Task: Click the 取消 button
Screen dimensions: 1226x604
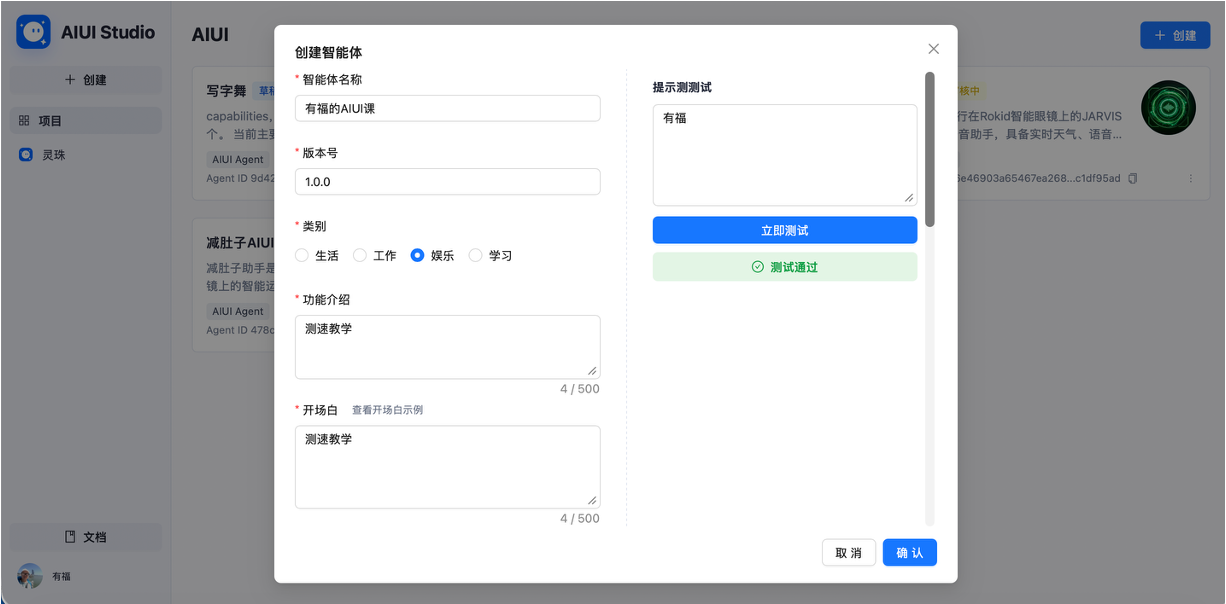Action: coord(849,553)
